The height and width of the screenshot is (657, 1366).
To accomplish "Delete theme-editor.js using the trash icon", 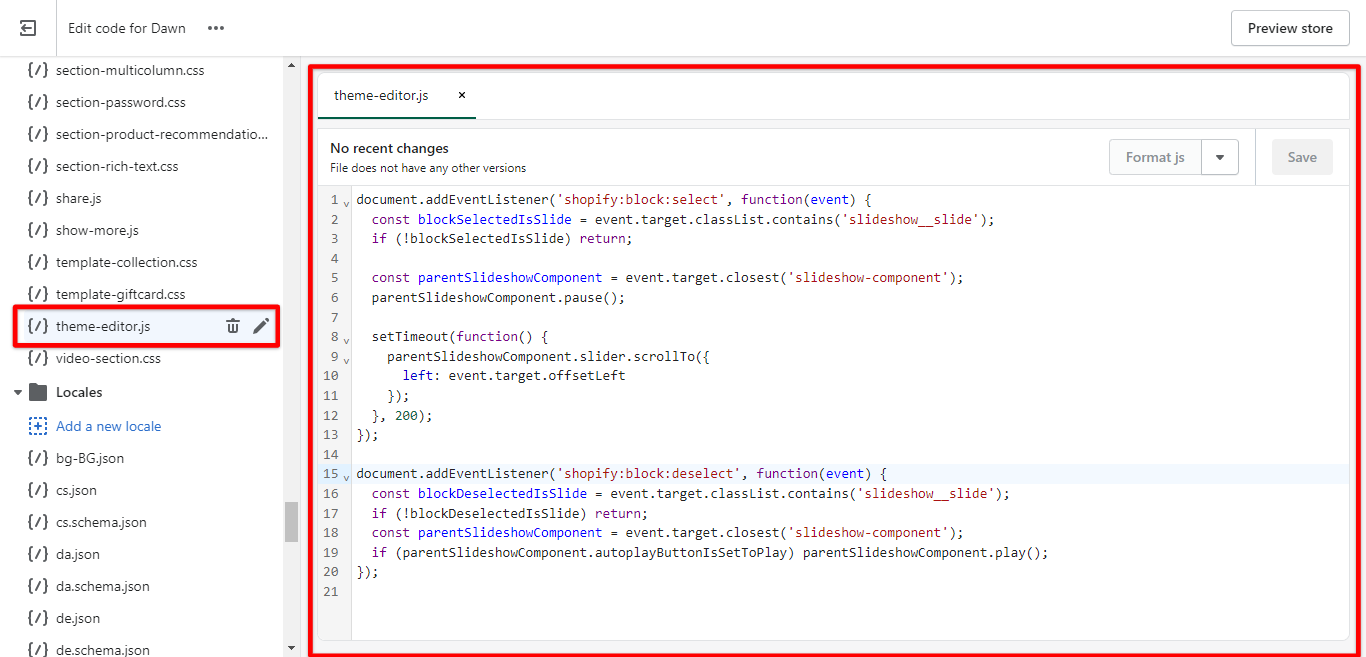I will (233, 326).
